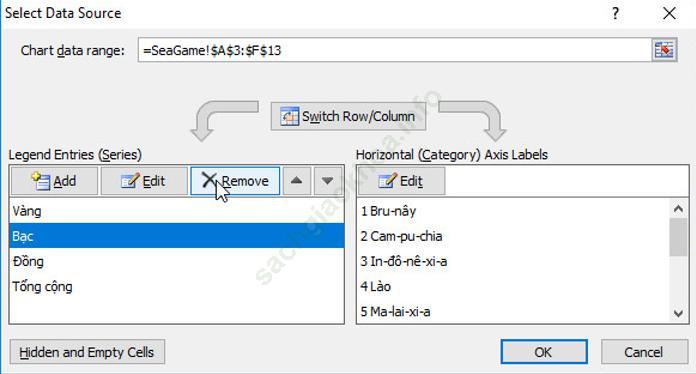
Task: Move the selected series down
Action: click(x=328, y=181)
